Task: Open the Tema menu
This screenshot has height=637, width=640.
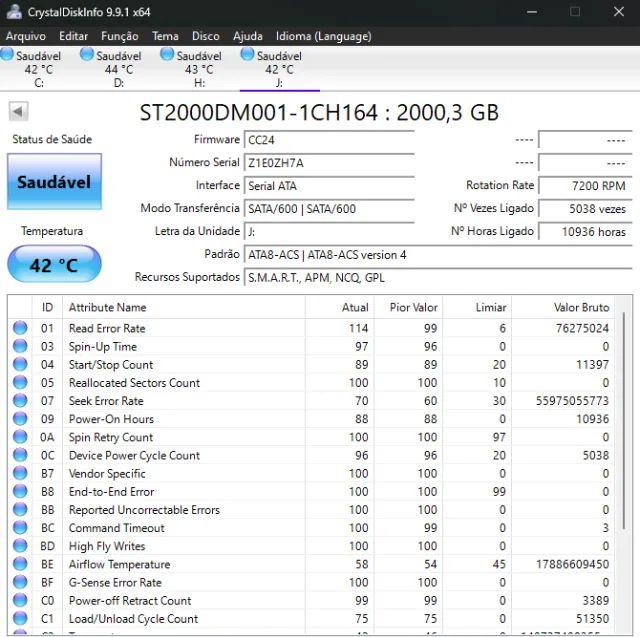Action: [165, 36]
